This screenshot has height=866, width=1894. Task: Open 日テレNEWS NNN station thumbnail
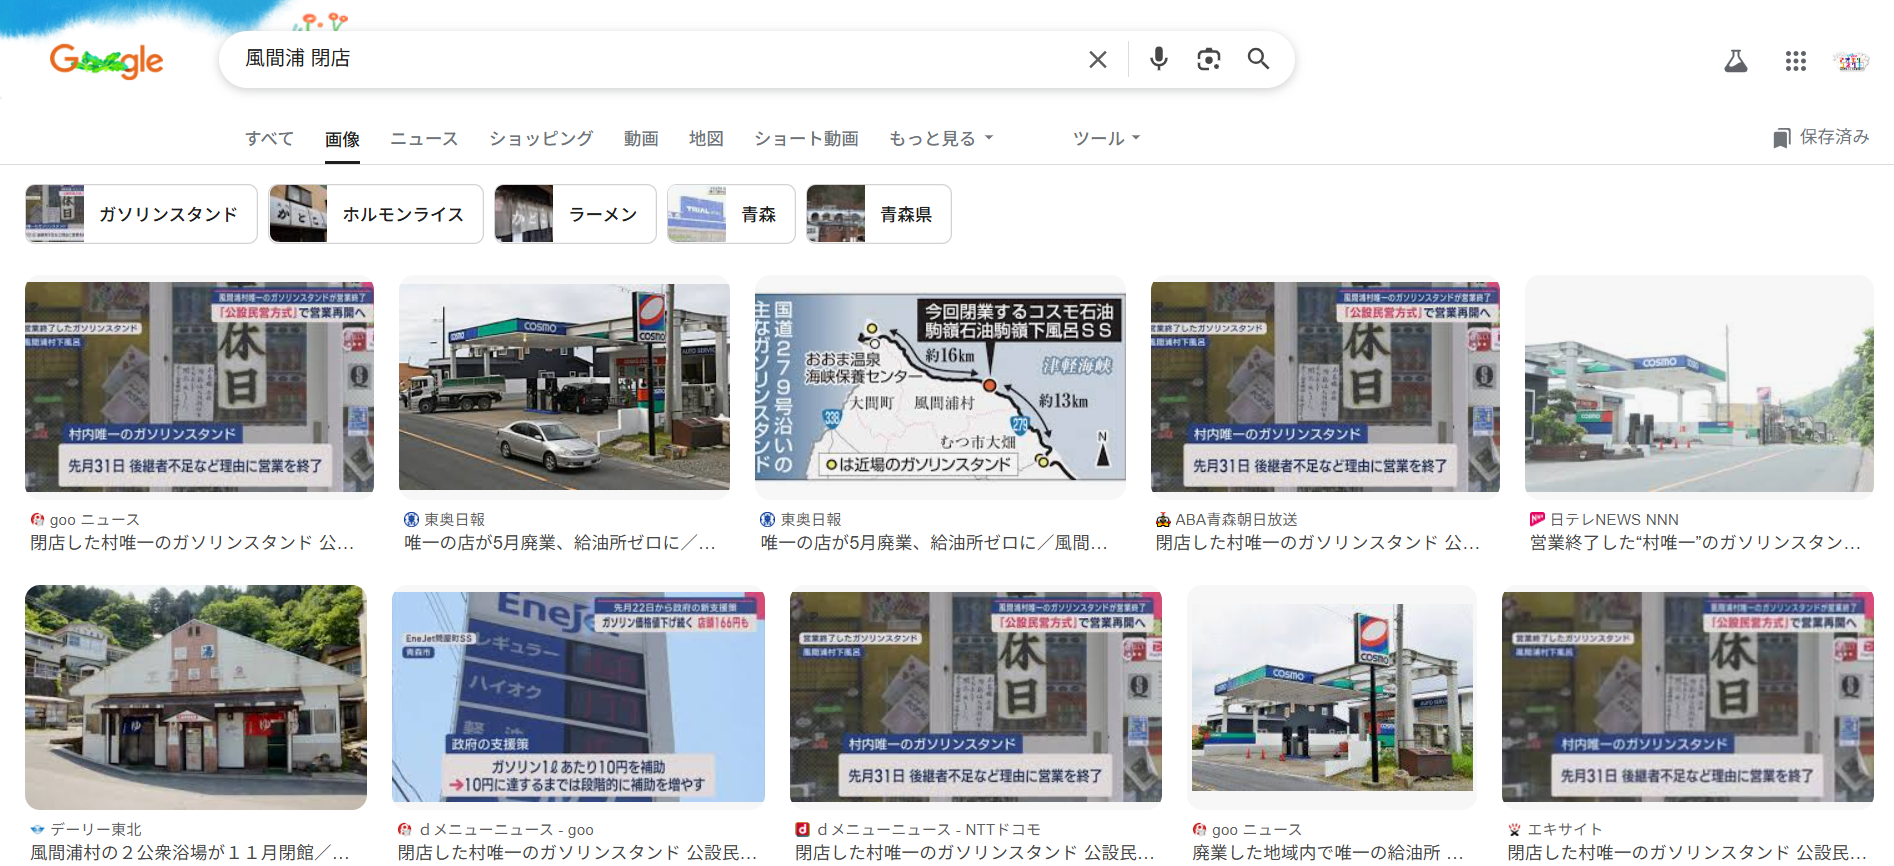coord(1699,387)
